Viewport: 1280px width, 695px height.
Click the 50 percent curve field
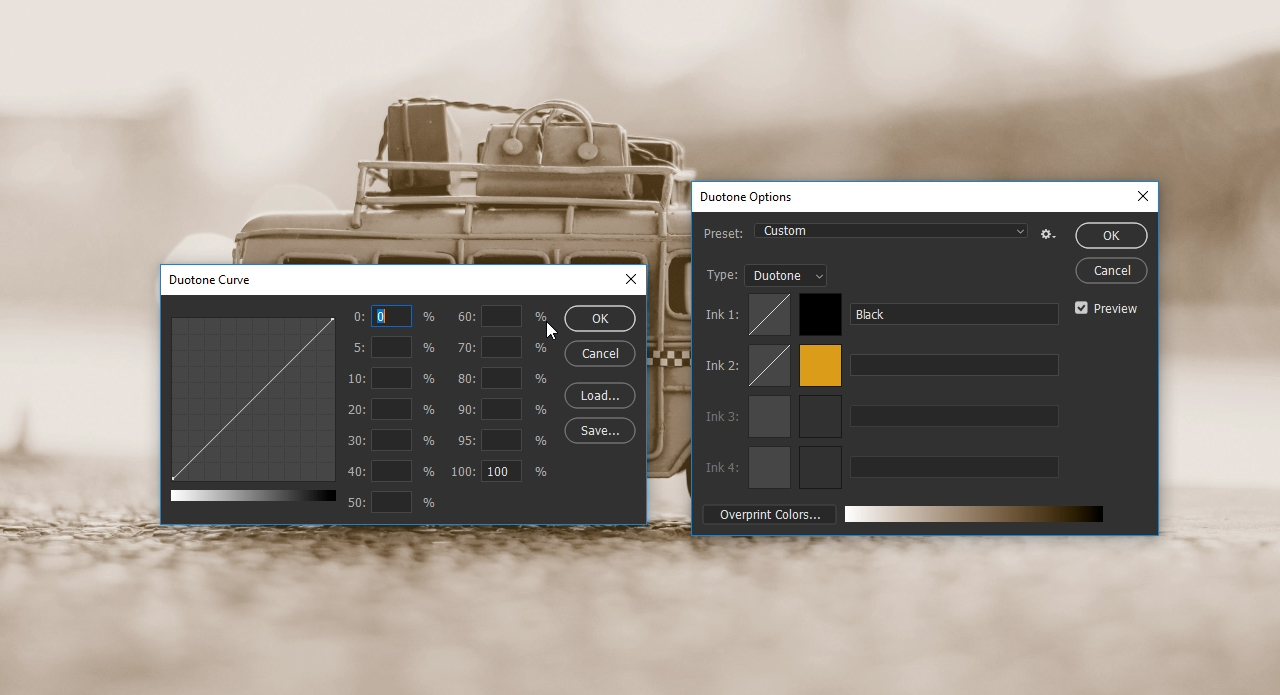point(391,503)
